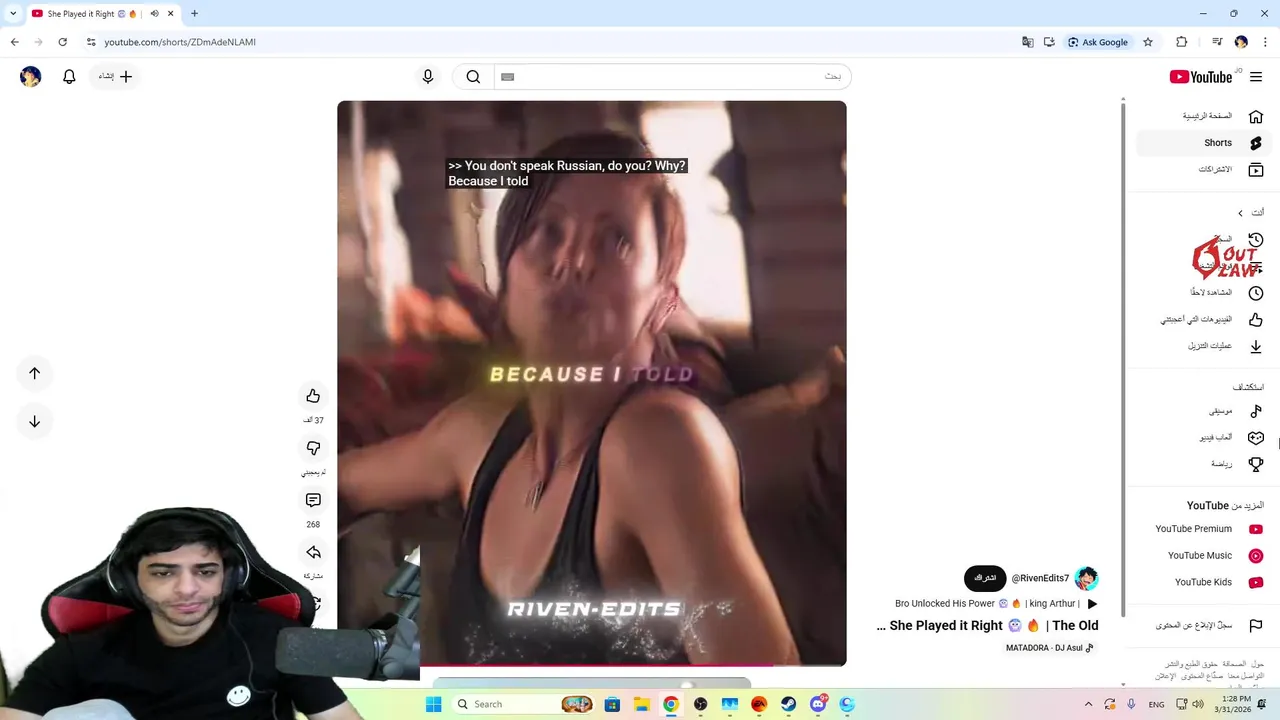Open History in the sidebar
This screenshot has width=1280, height=720.
click(1203, 240)
